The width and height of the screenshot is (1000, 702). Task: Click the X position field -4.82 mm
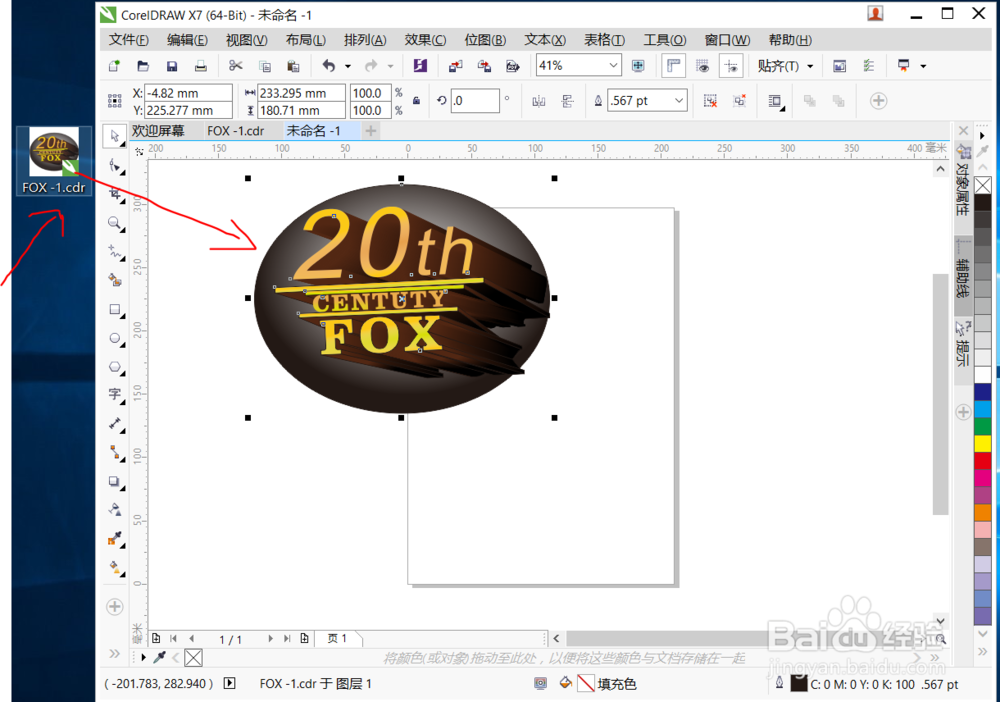188,93
